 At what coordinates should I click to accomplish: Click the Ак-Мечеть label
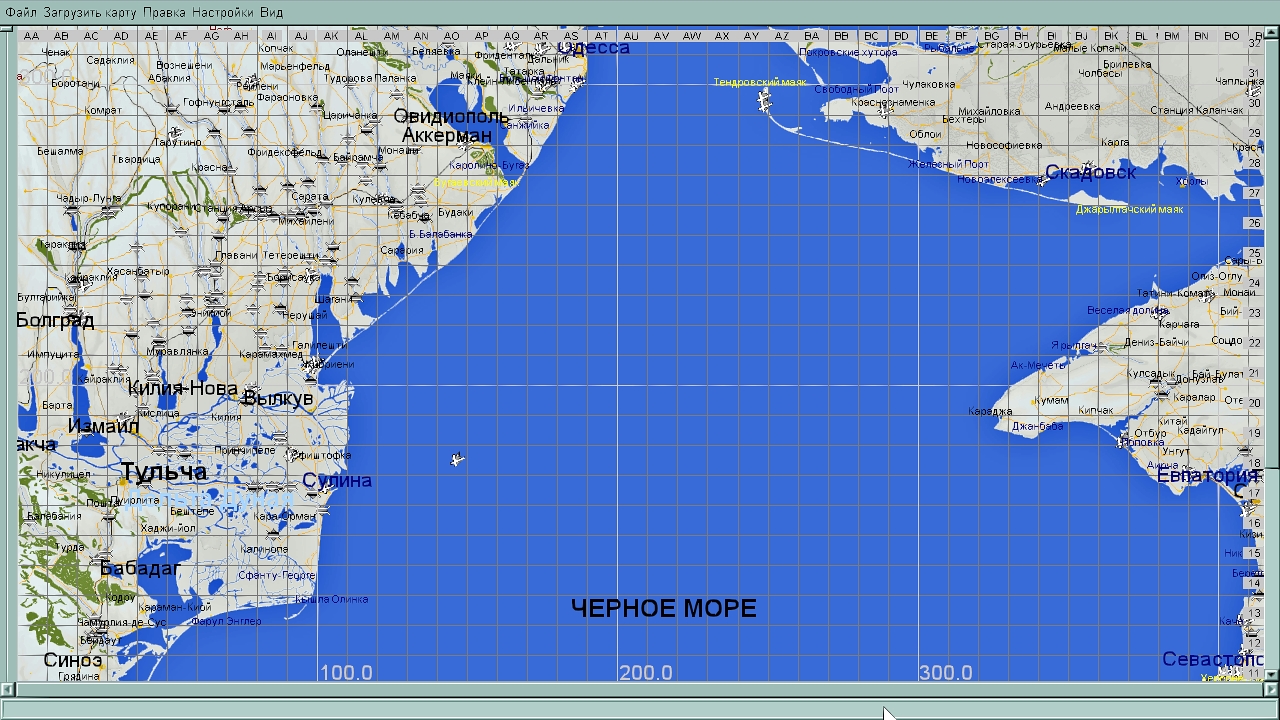(1039, 366)
